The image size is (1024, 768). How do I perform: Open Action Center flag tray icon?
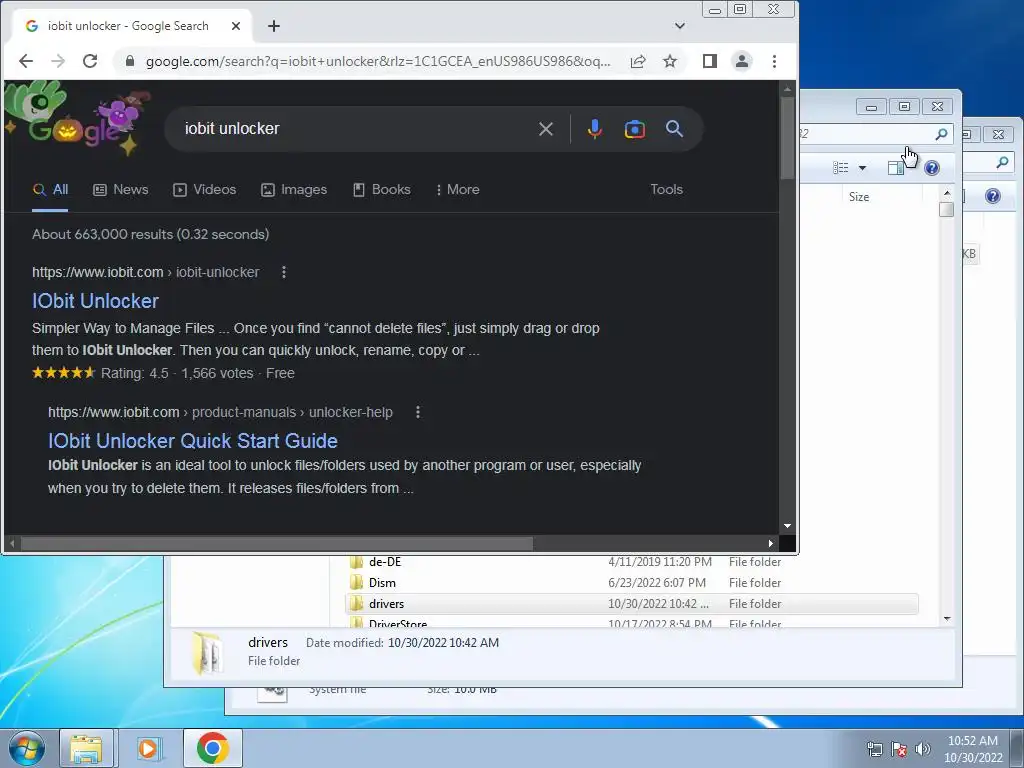tap(899, 749)
